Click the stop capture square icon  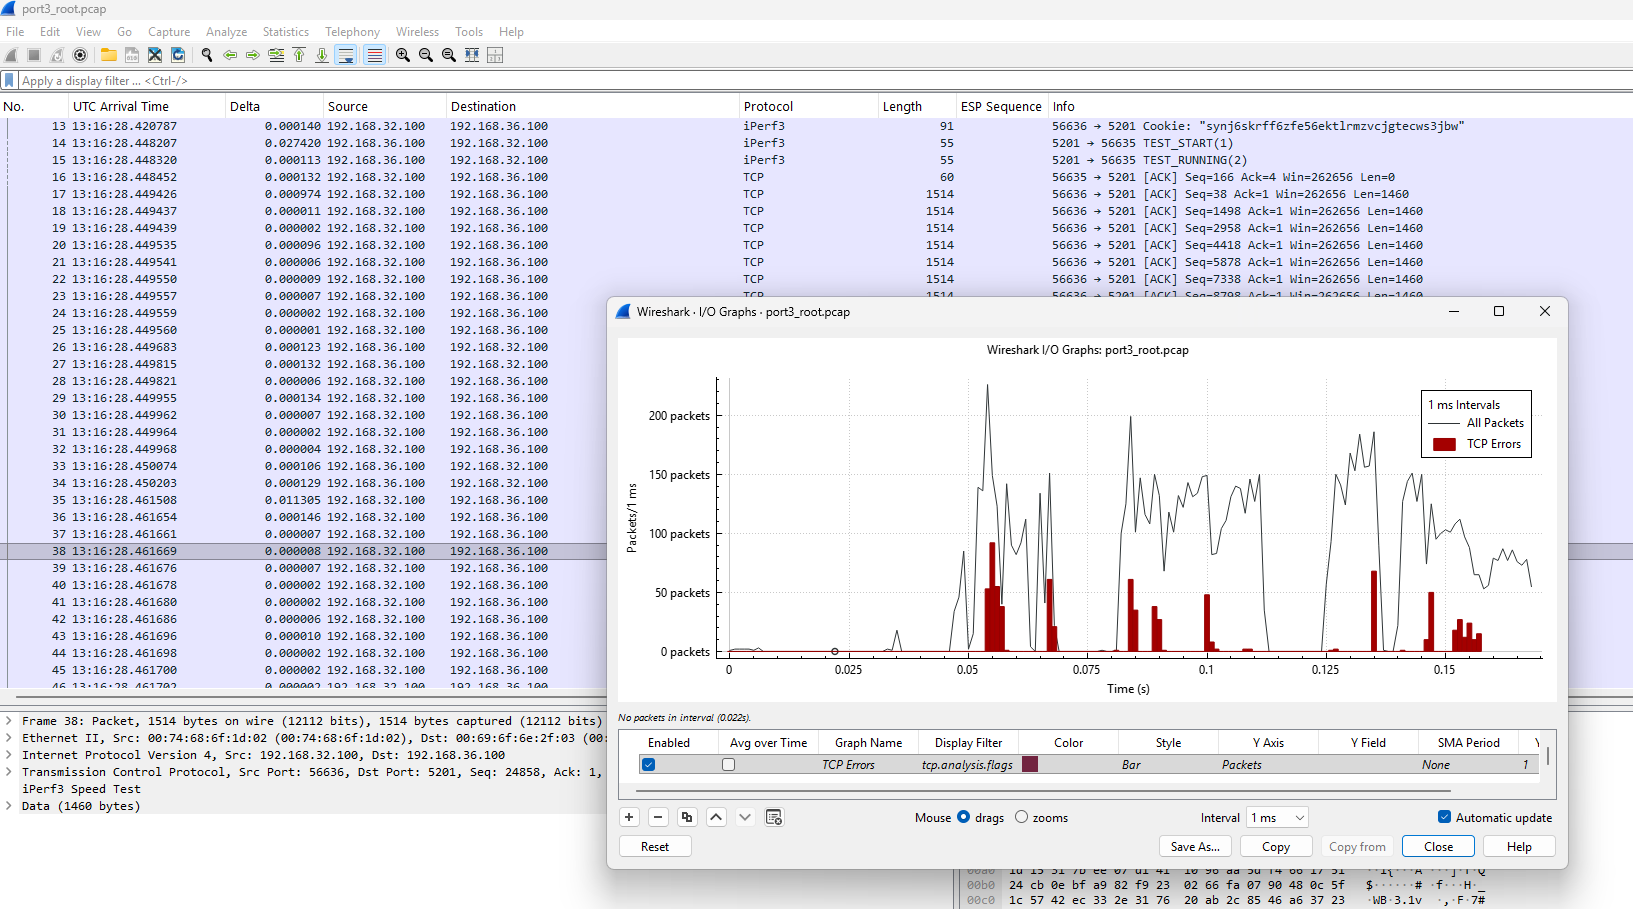coord(34,55)
